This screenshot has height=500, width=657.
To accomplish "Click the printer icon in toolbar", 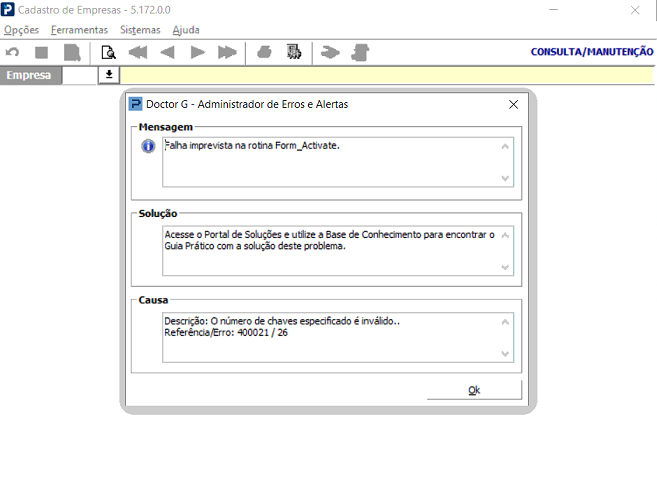I will (x=265, y=52).
